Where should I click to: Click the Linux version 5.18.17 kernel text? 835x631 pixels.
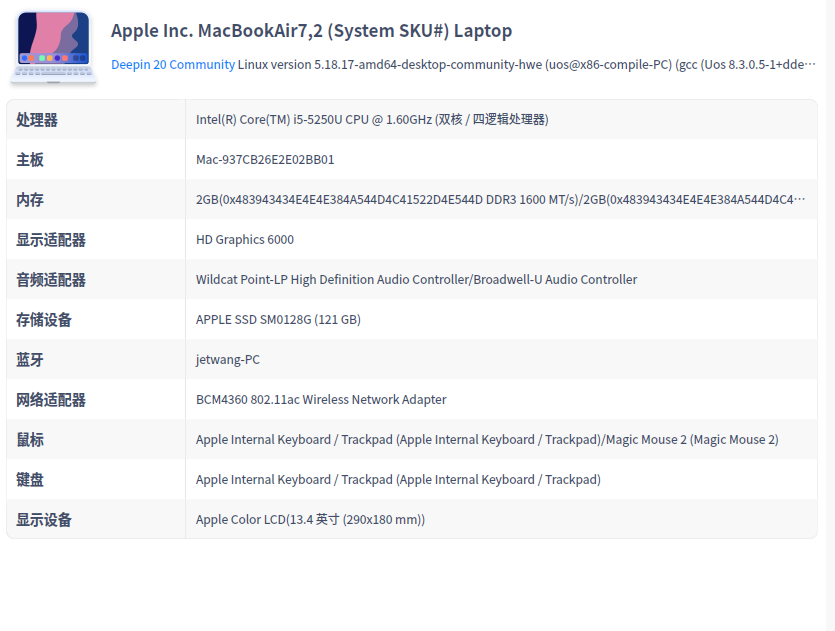(526, 64)
